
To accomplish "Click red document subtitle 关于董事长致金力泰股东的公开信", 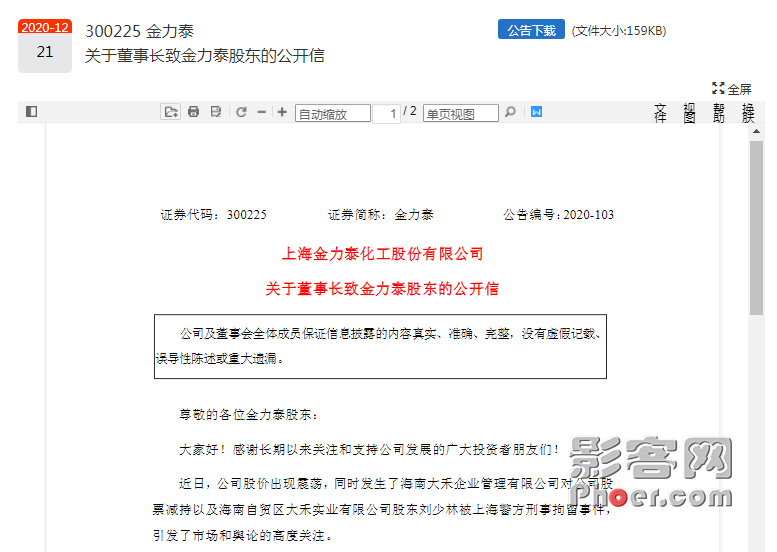I will [382, 288].
